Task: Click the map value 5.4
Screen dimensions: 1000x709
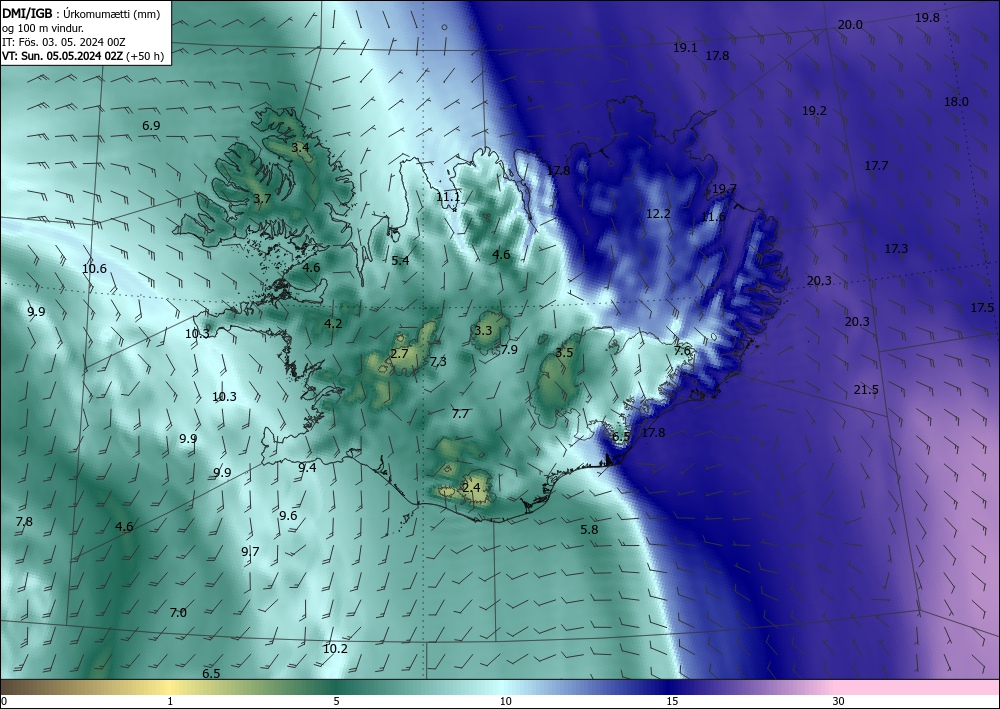Action: [401, 260]
